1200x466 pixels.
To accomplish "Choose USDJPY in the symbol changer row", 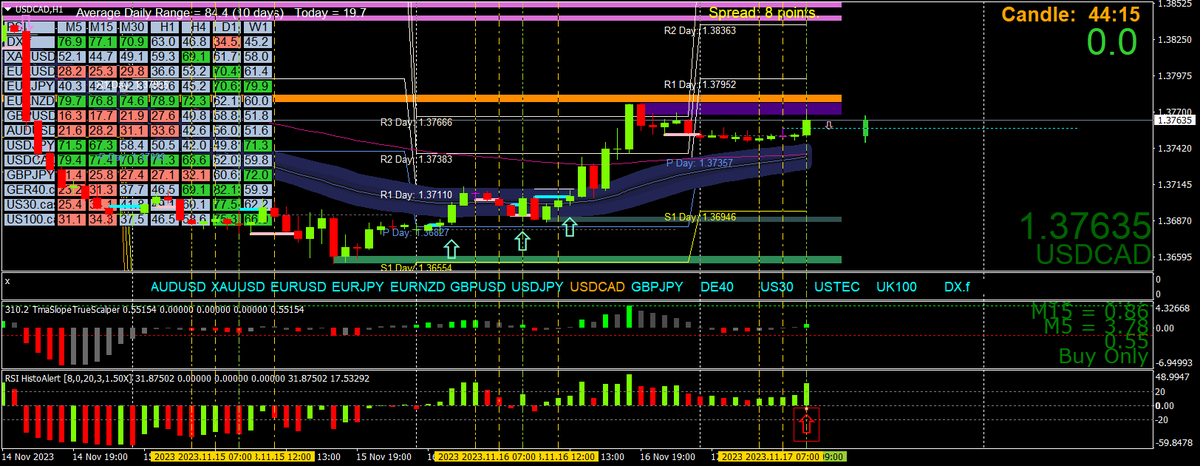I will click(538, 287).
